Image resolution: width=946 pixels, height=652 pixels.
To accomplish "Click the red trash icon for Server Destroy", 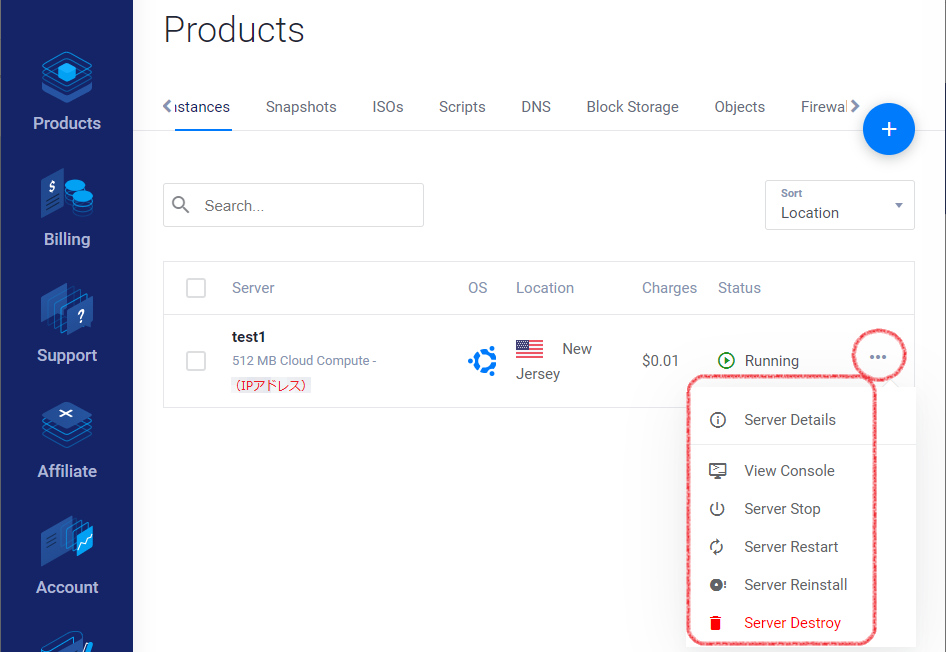I will [716, 622].
